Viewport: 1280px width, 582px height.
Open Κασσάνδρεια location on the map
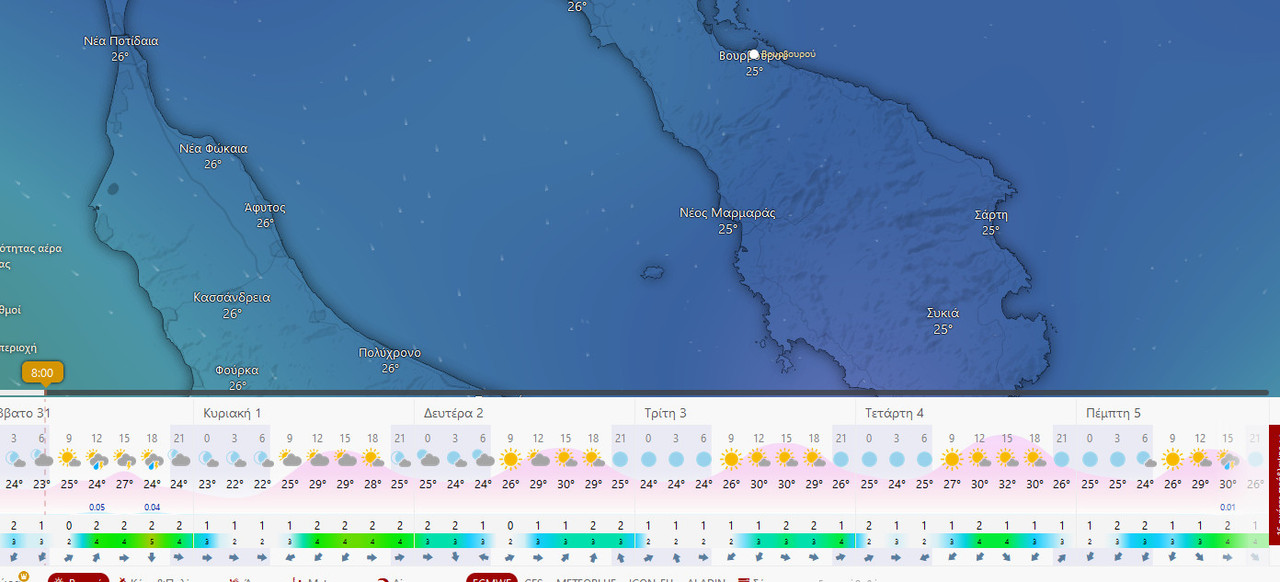coord(232,298)
